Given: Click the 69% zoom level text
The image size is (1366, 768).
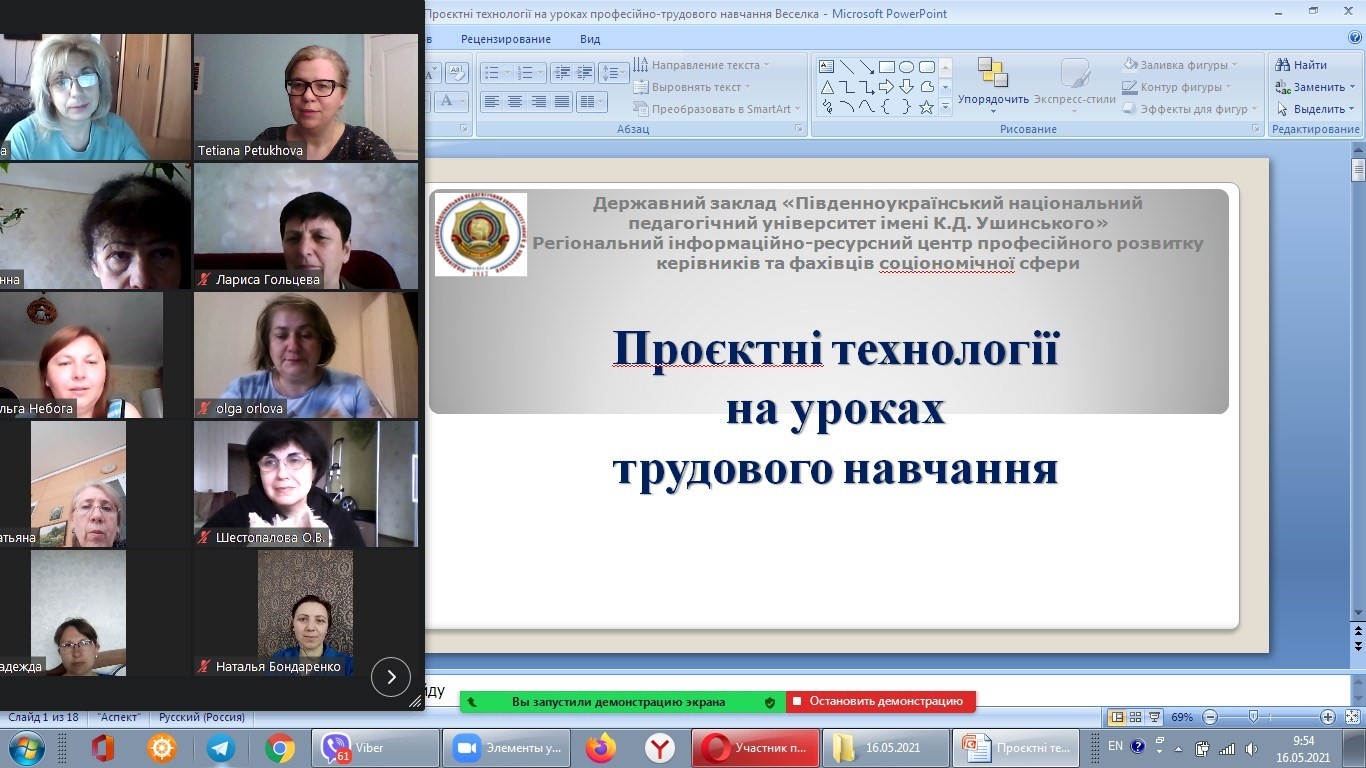Looking at the screenshot, I should (1183, 717).
